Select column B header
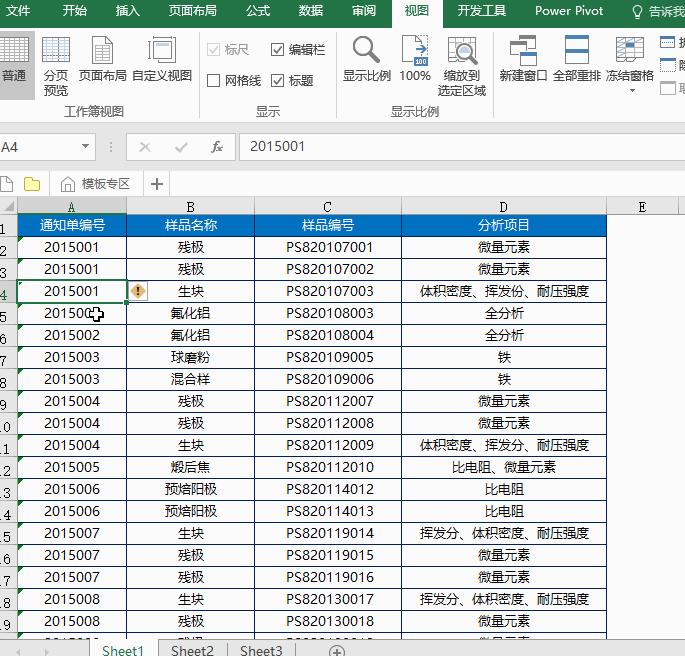685x656 pixels. [x=190, y=206]
